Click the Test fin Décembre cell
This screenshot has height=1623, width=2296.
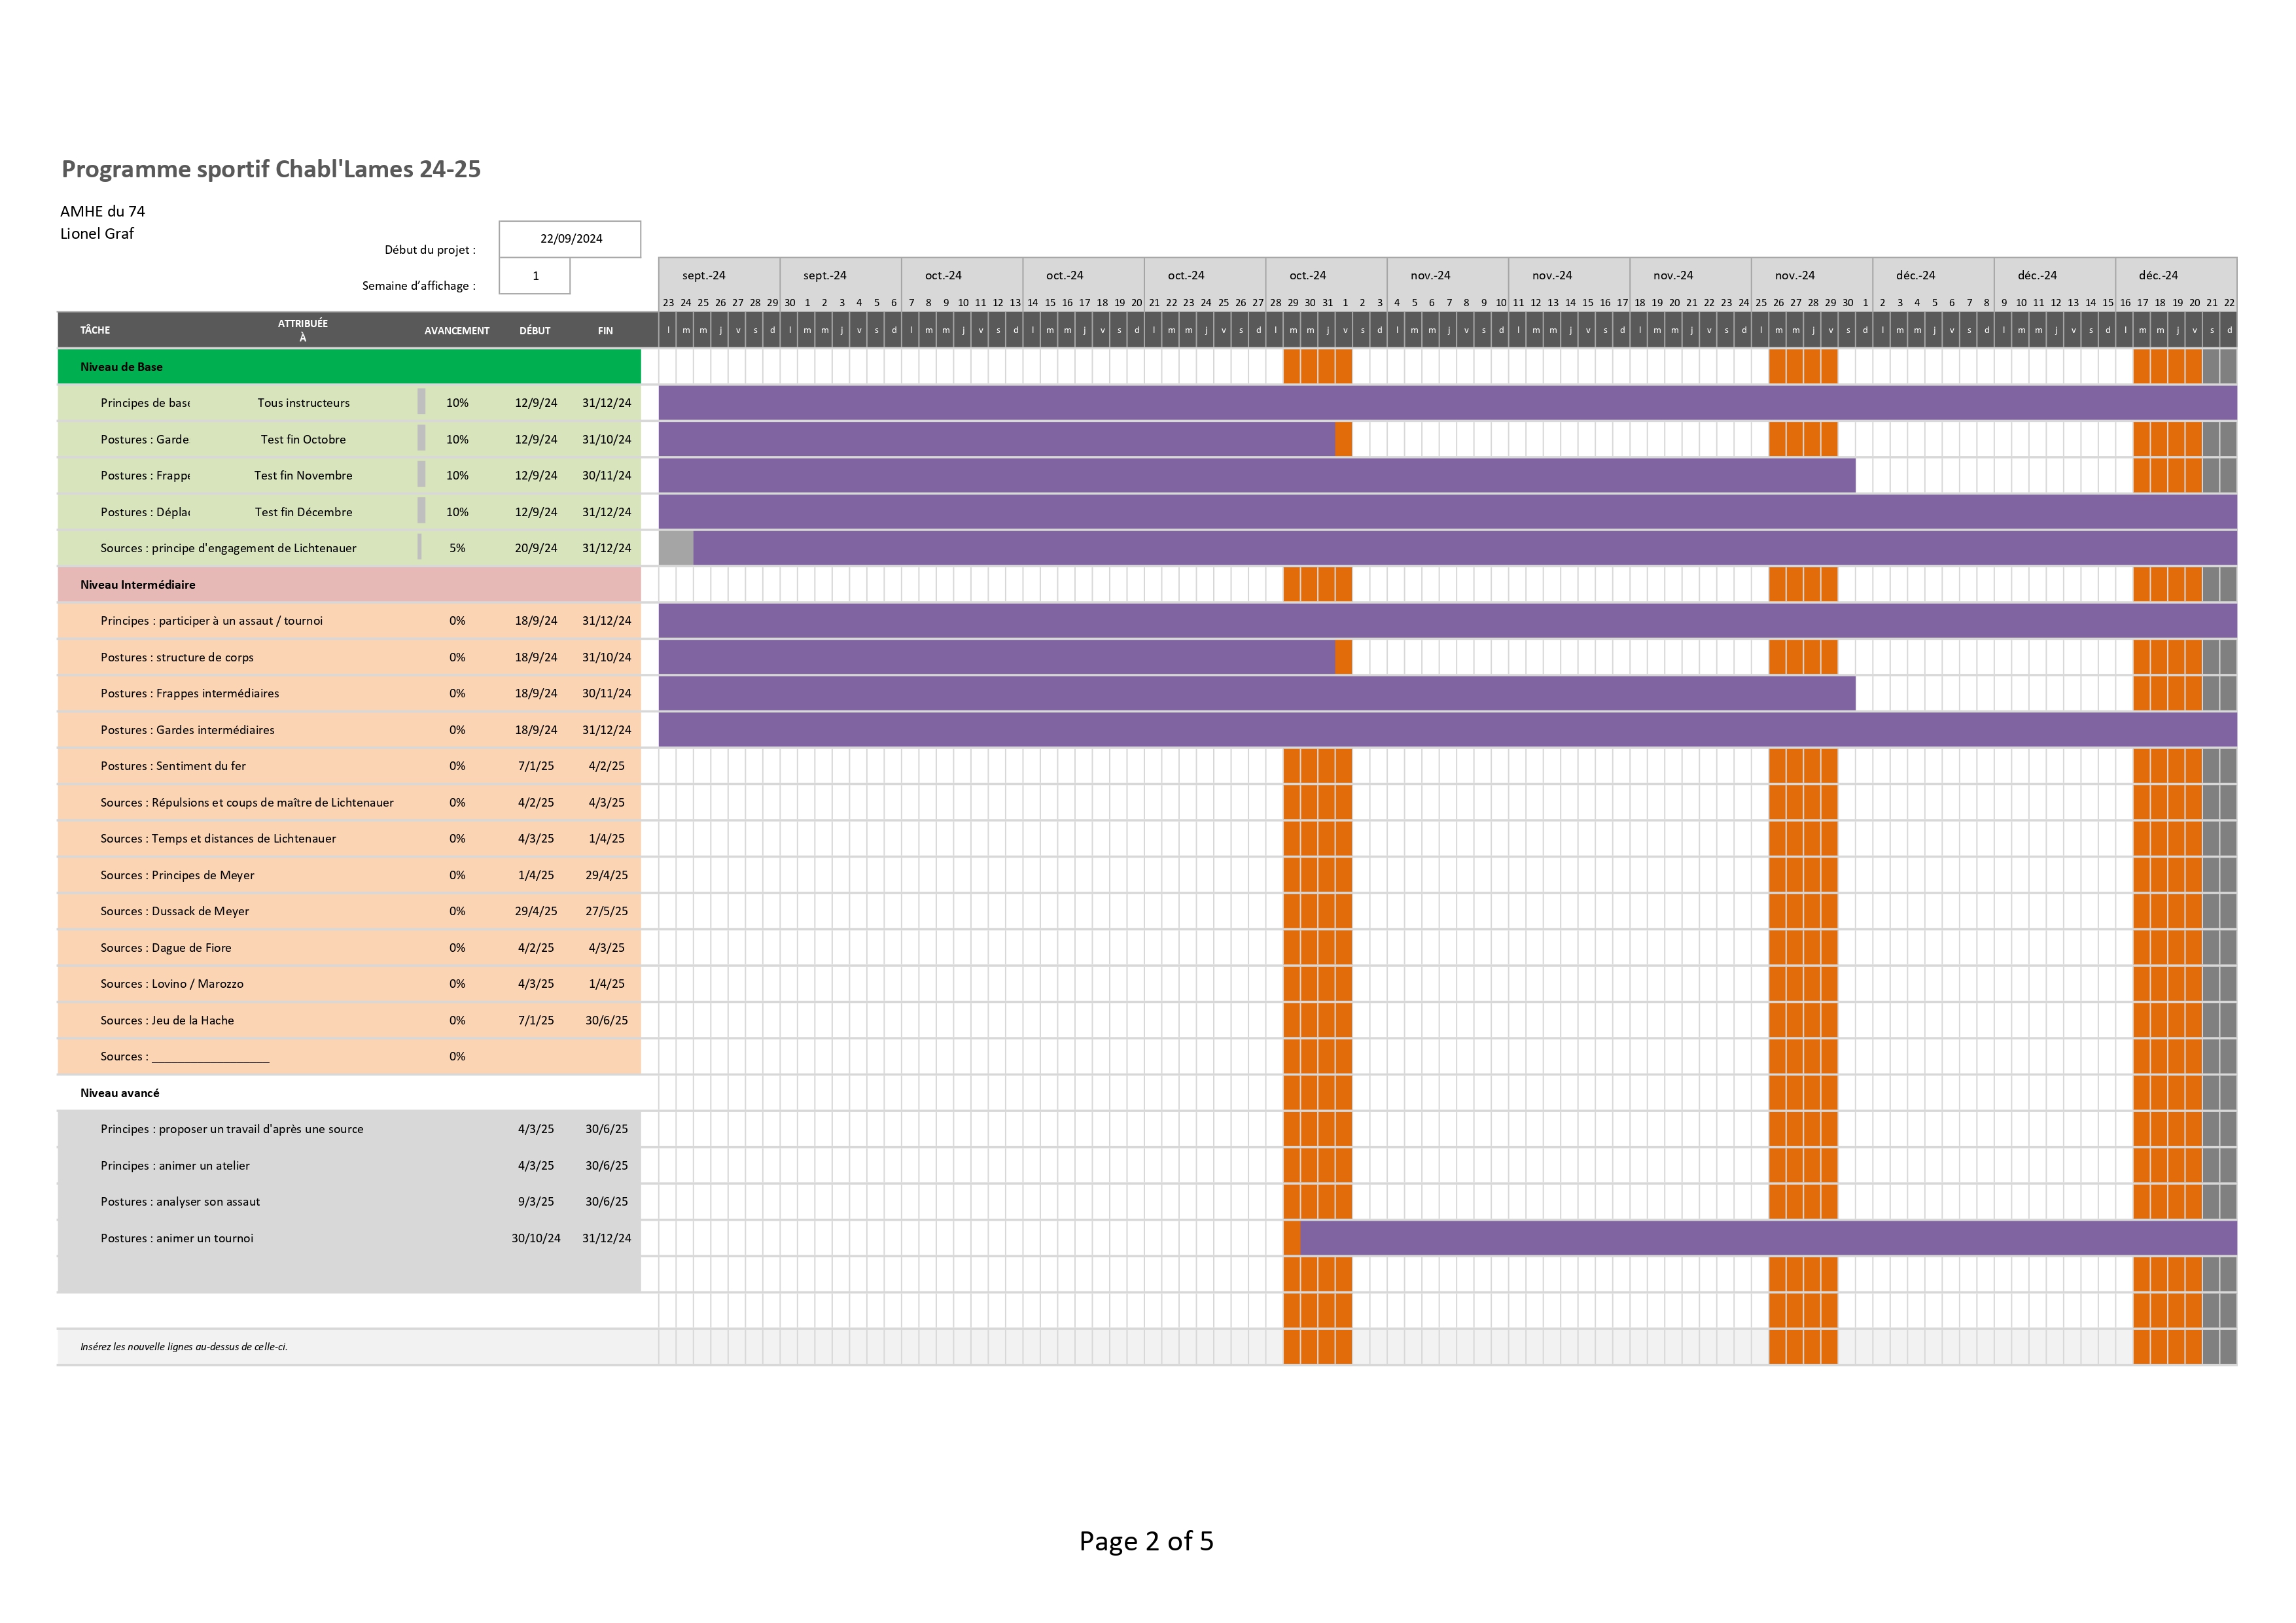click(303, 512)
